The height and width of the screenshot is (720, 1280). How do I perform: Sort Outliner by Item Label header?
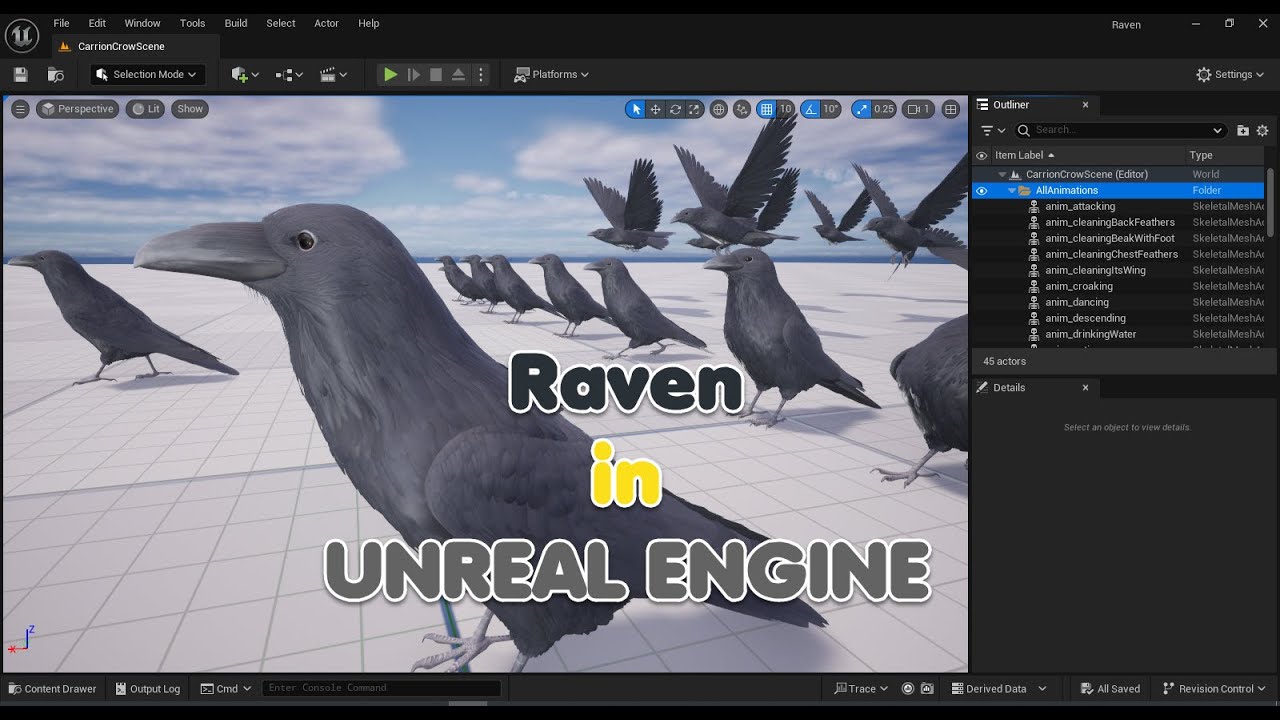[x=1088, y=156]
